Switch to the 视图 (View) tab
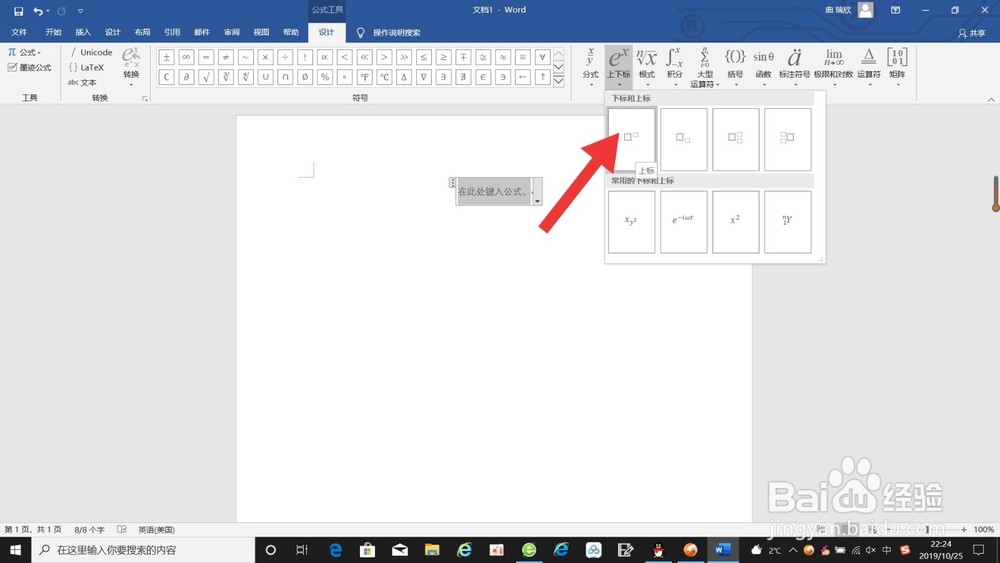 (261, 33)
